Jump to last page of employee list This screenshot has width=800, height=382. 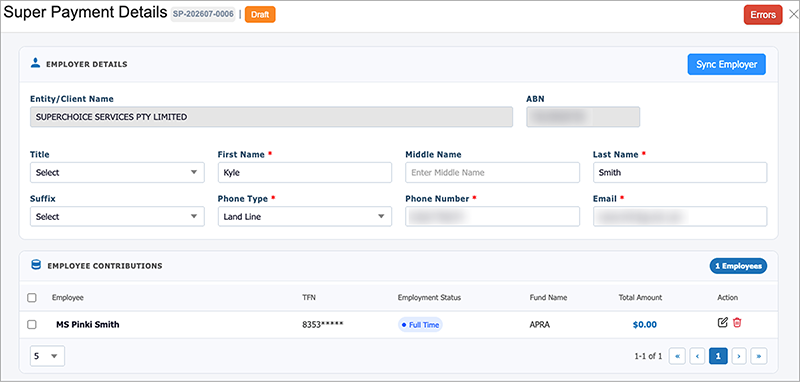(x=759, y=356)
